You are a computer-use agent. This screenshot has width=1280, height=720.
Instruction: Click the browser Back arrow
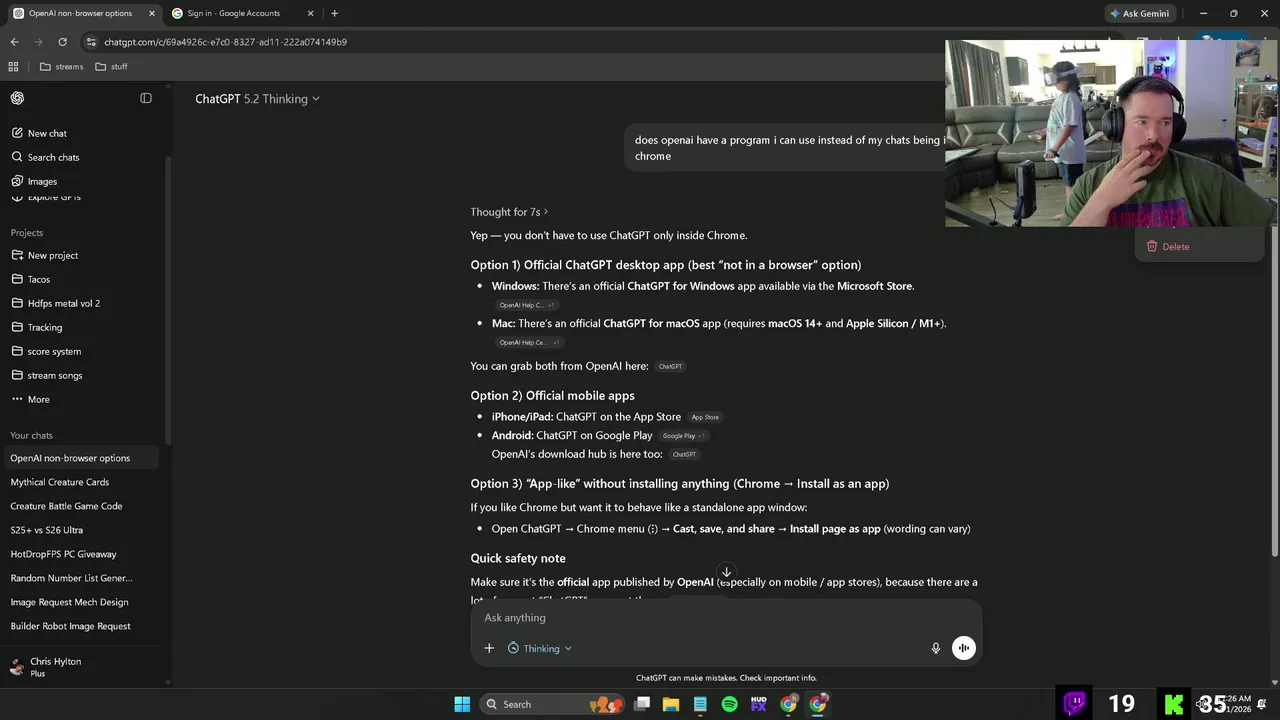pyautogui.click(x=14, y=42)
